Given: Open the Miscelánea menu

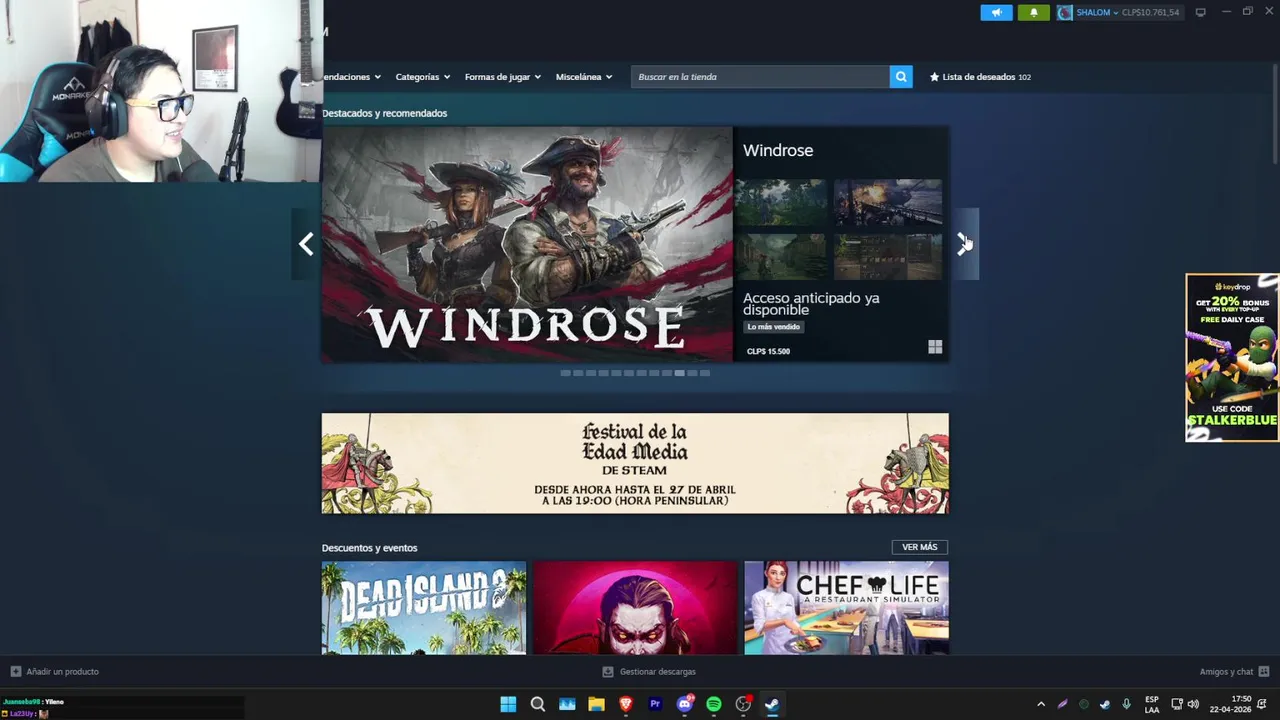Looking at the screenshot, I should 584,77.
